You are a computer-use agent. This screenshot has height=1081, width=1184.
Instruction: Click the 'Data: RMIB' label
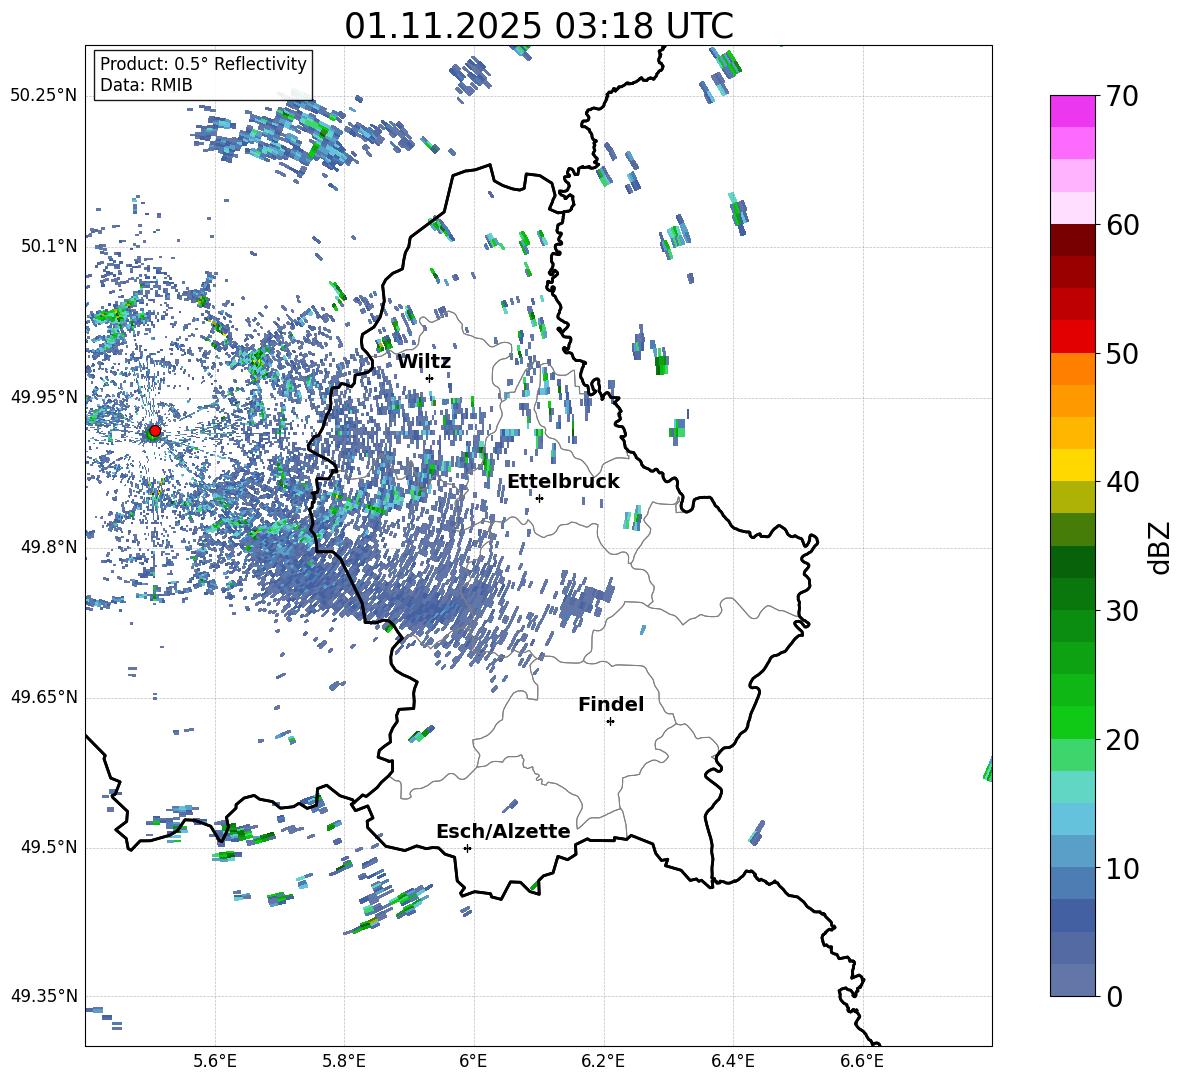point(146,85)
